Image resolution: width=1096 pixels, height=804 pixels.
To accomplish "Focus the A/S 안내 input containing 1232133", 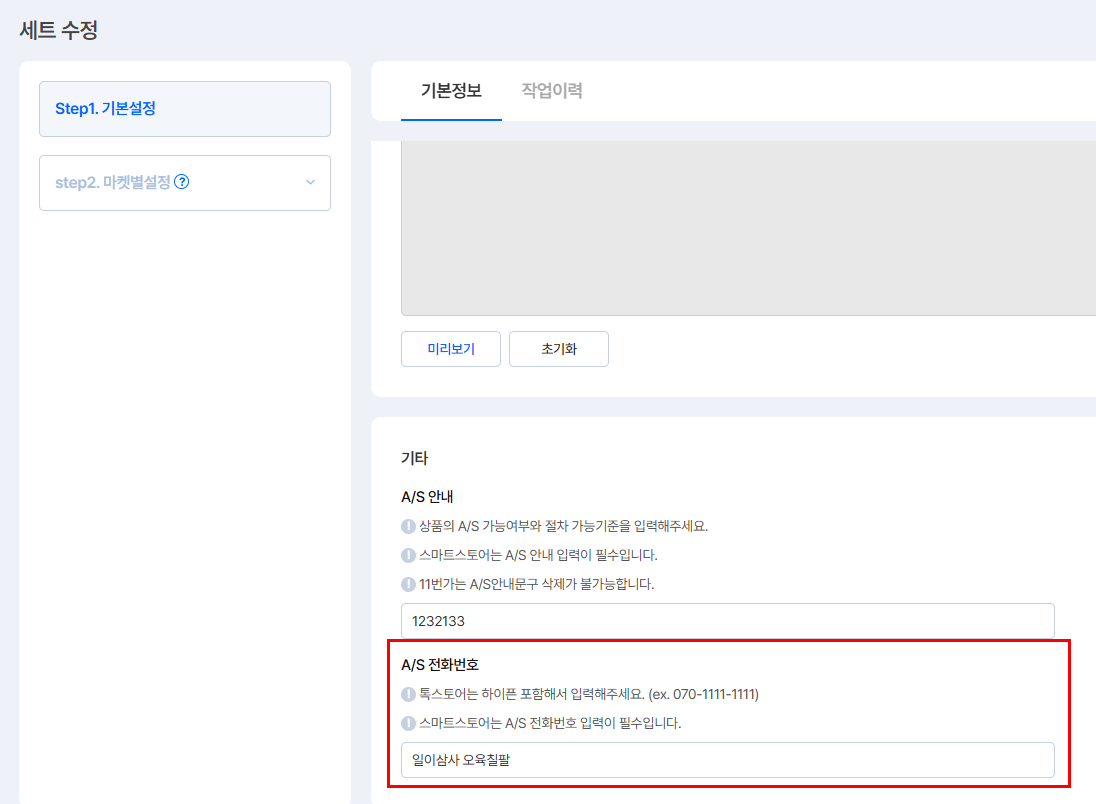I will (728, 621).
